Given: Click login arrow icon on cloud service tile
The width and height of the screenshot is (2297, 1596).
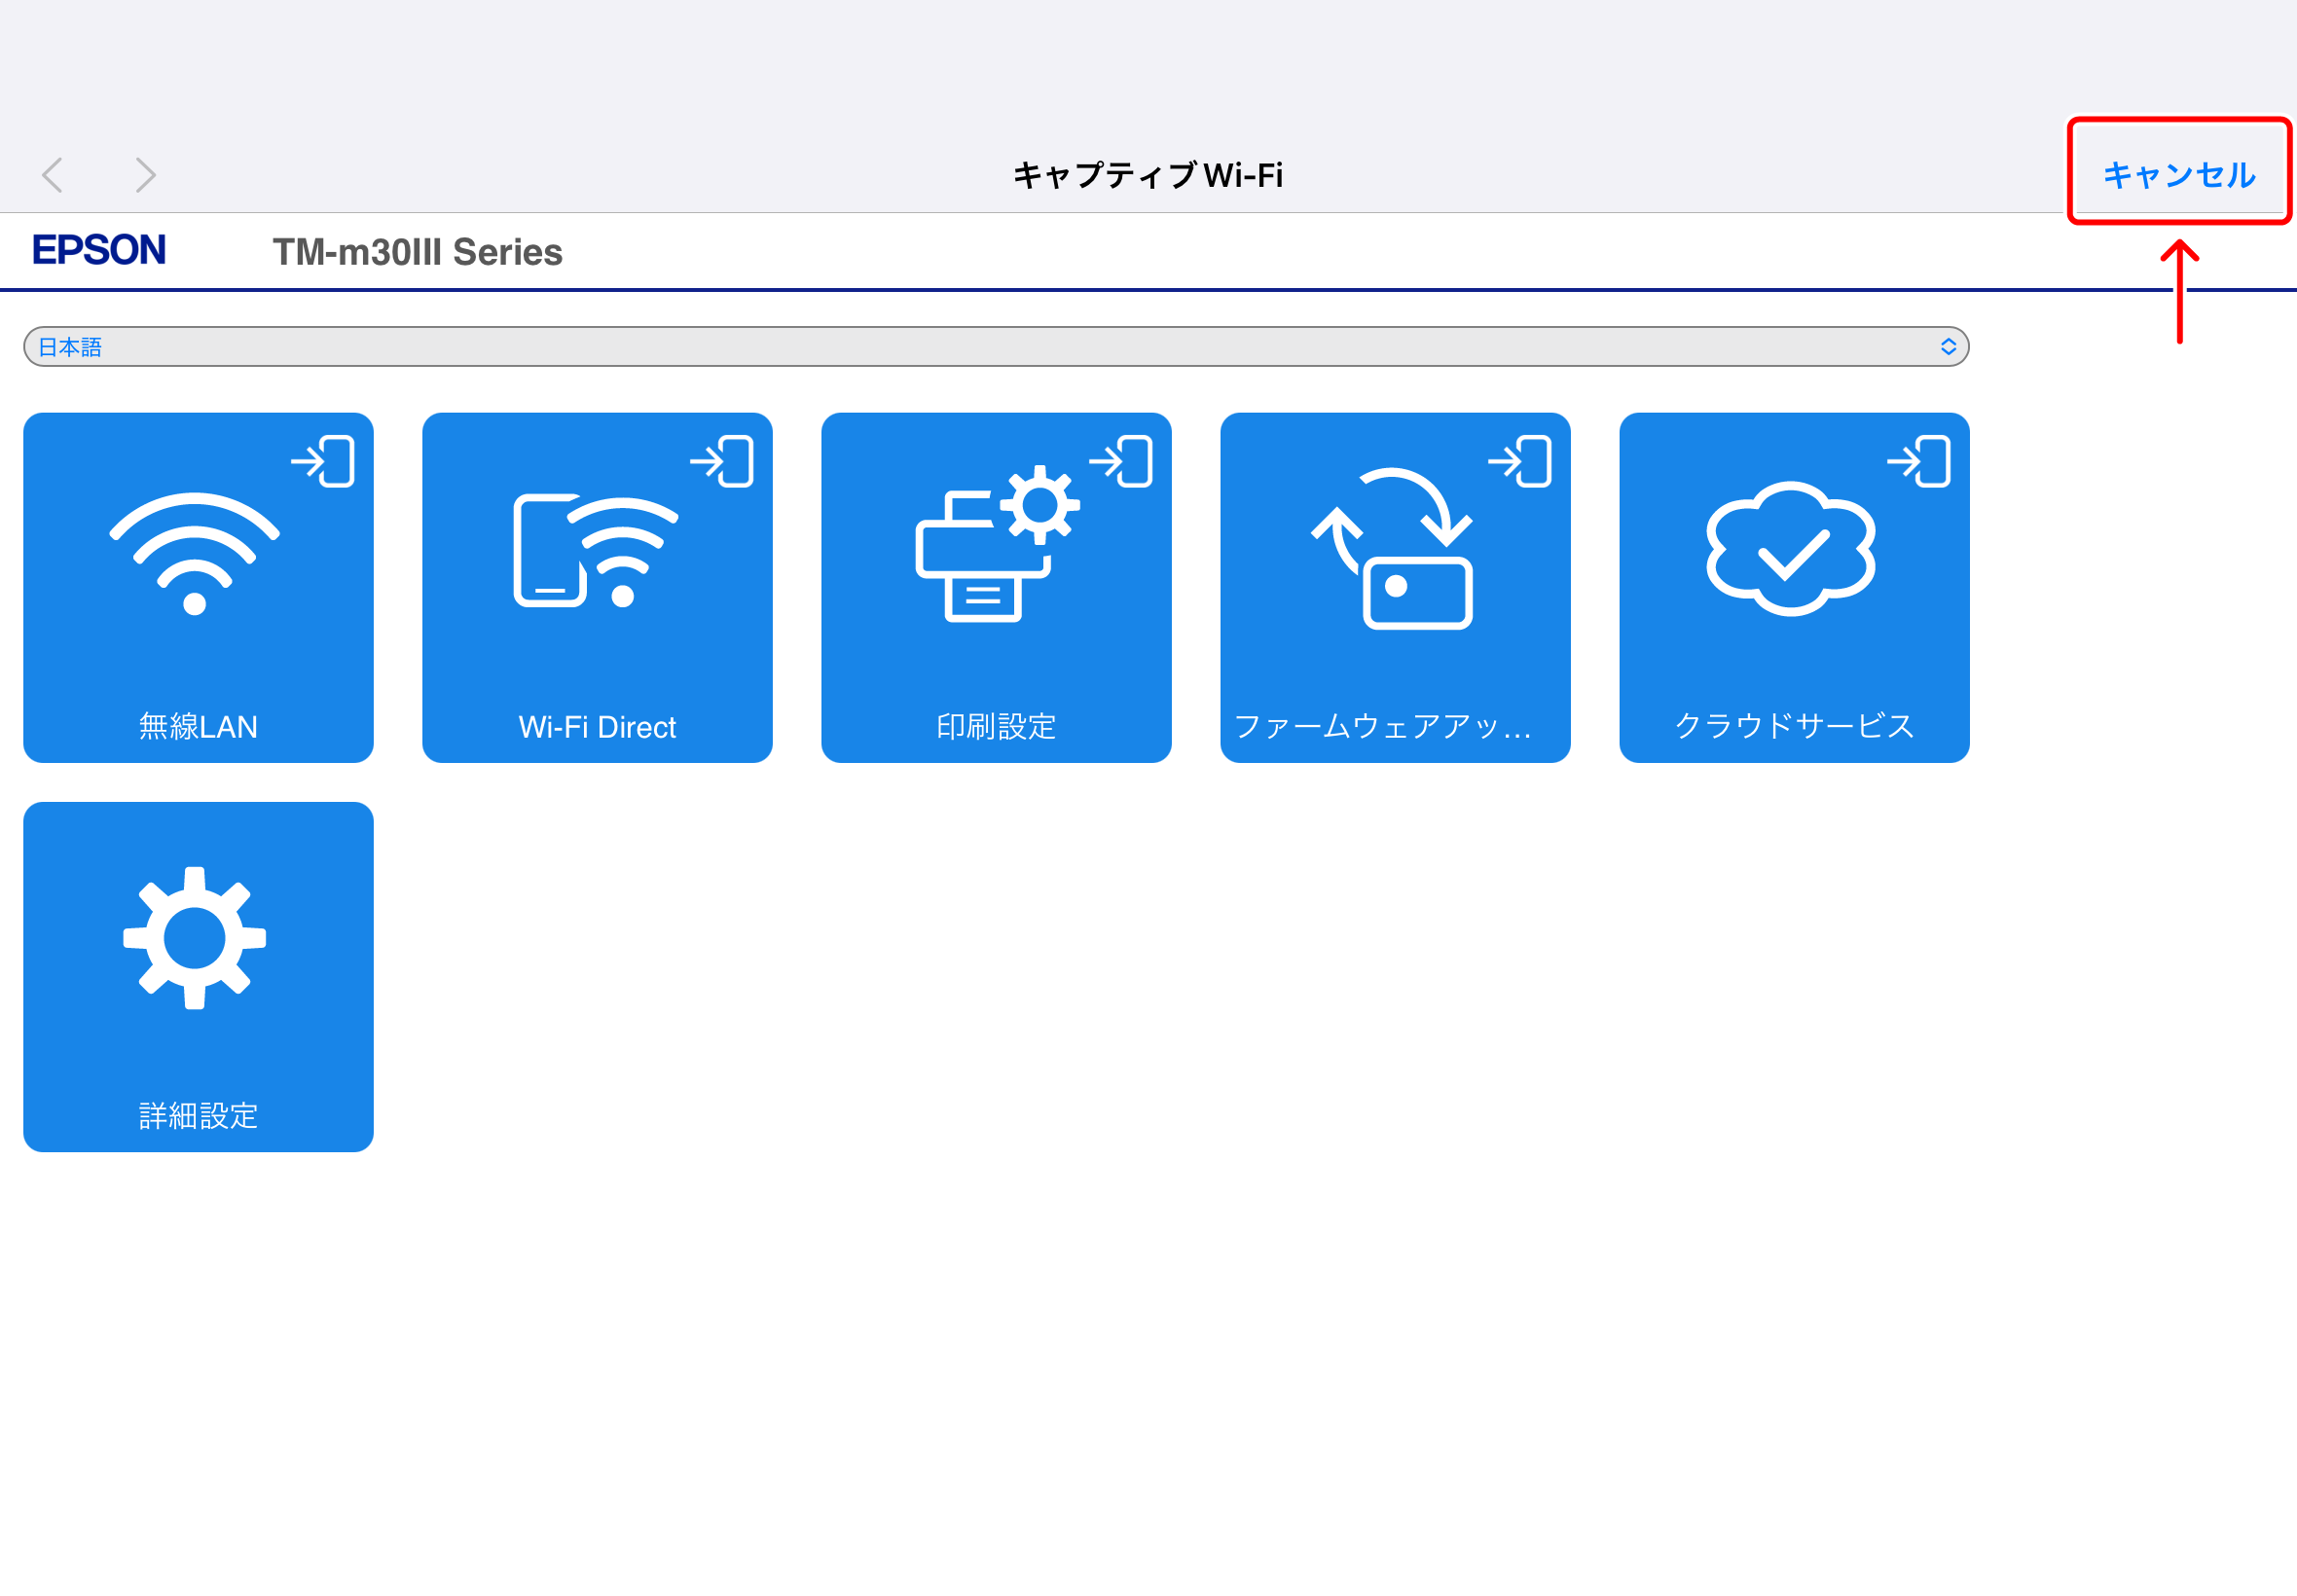Looking at the screenshot, I should pos(1919,461).
